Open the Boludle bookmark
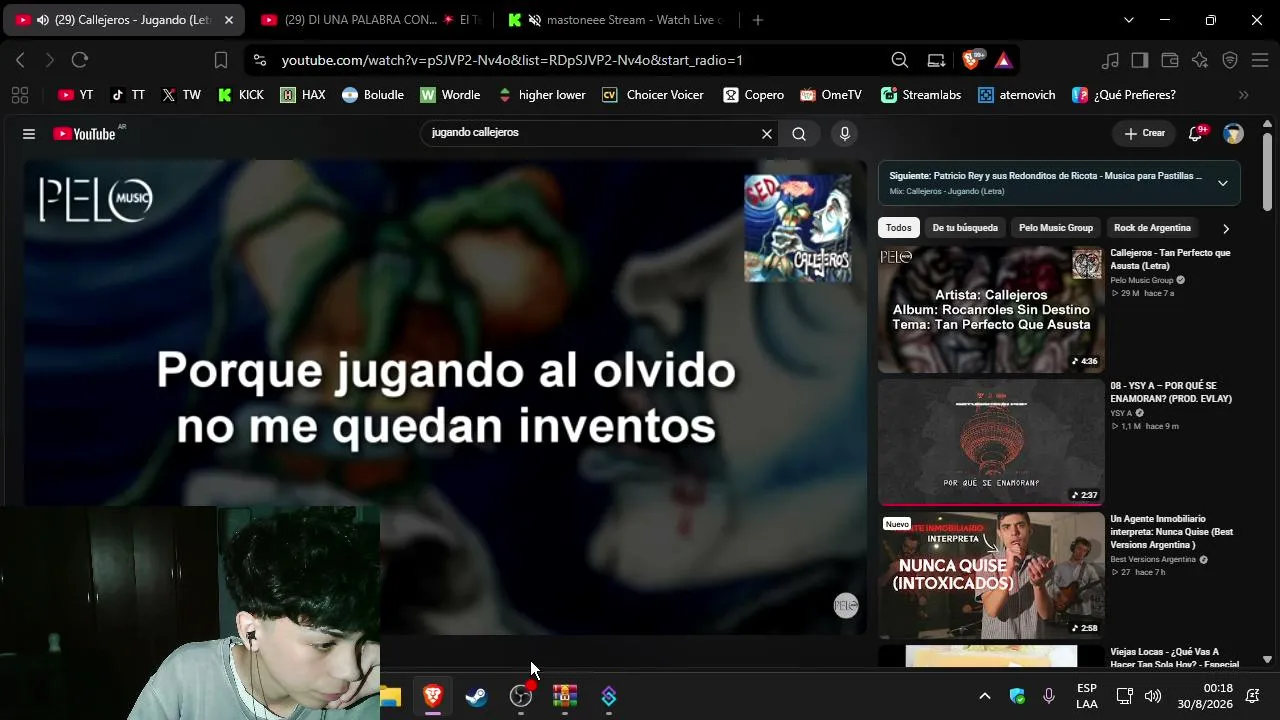1280x720 pixels. tap(373, 95)
